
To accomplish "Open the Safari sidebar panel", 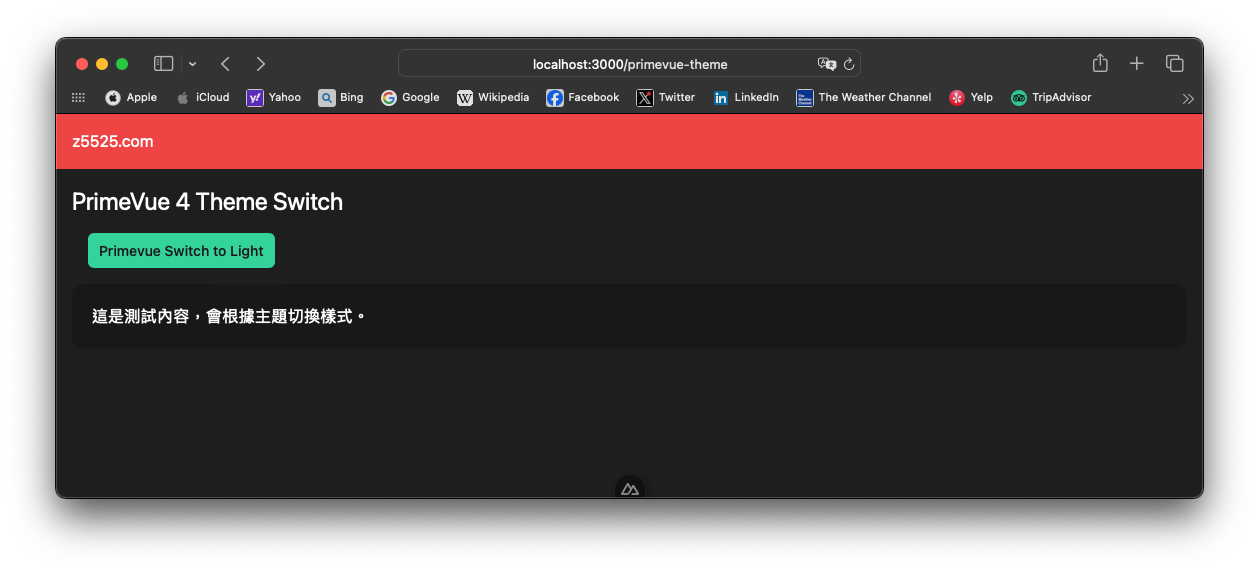I will (x=163, y=64).
